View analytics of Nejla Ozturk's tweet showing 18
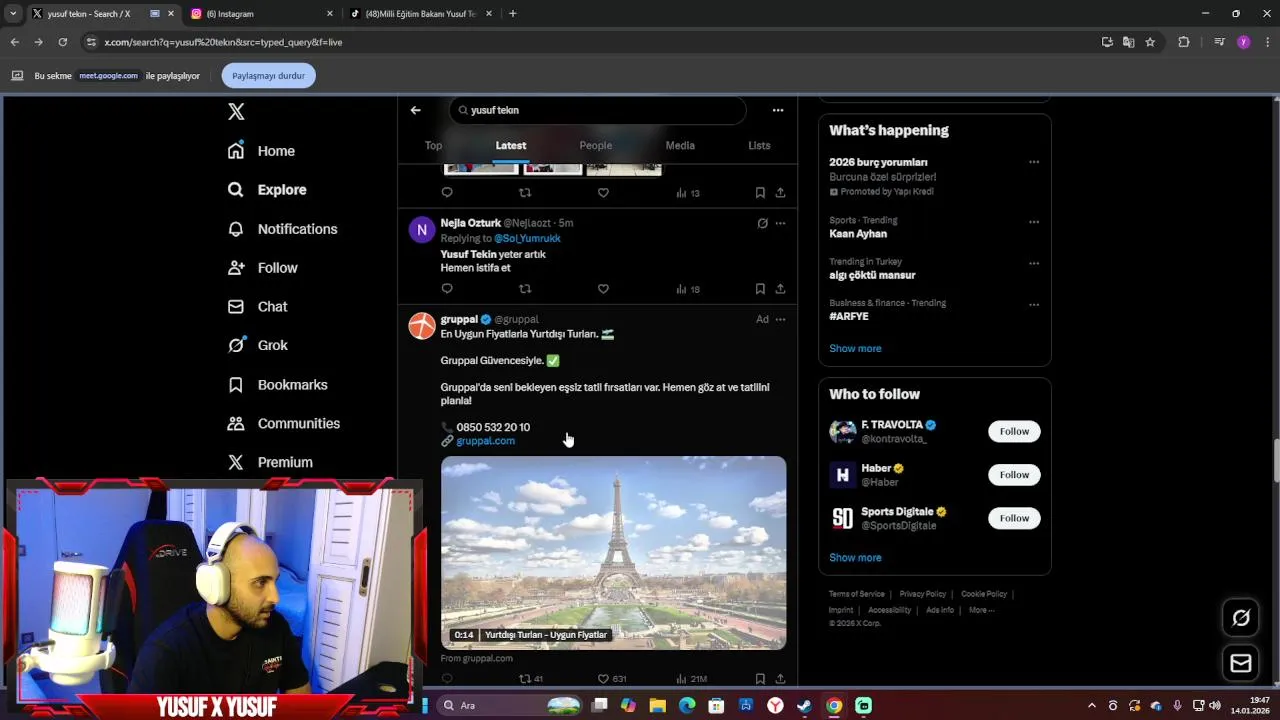Image resolution: width=1280 pixels, height=720 pixels. click(x=688, y=289)
